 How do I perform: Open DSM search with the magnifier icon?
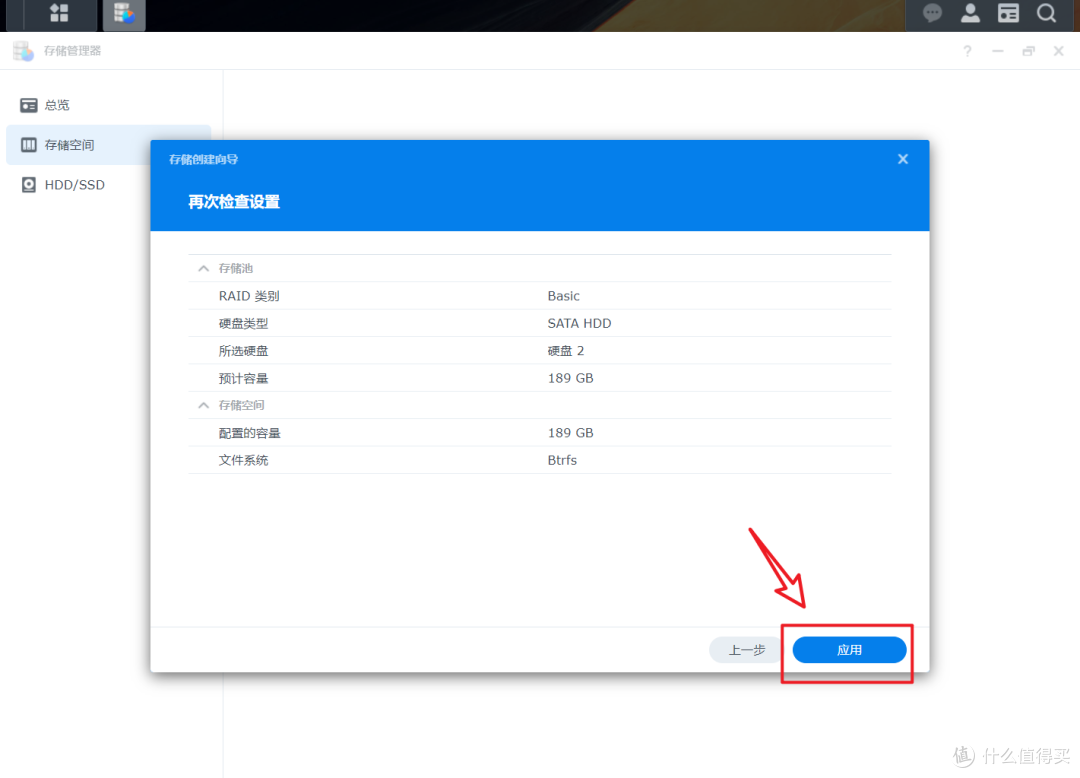(x=1046, y=14)
